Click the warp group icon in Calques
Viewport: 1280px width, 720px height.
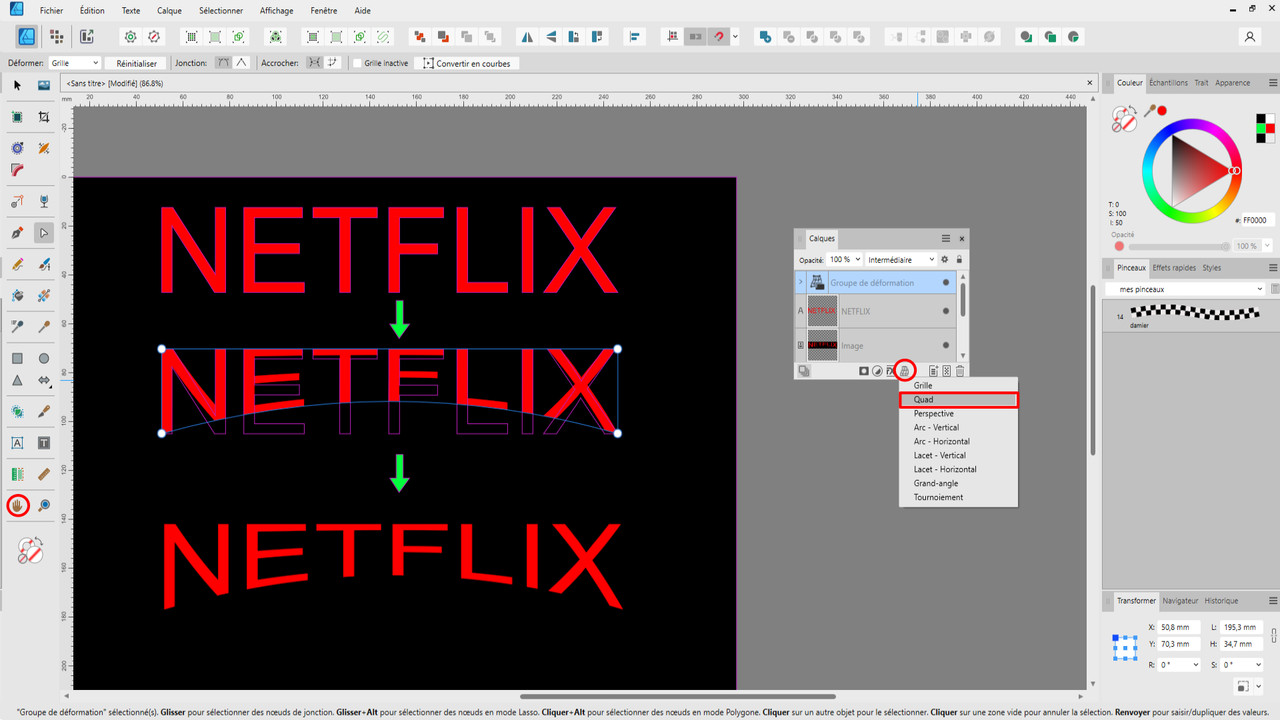(x=904, y=371)
